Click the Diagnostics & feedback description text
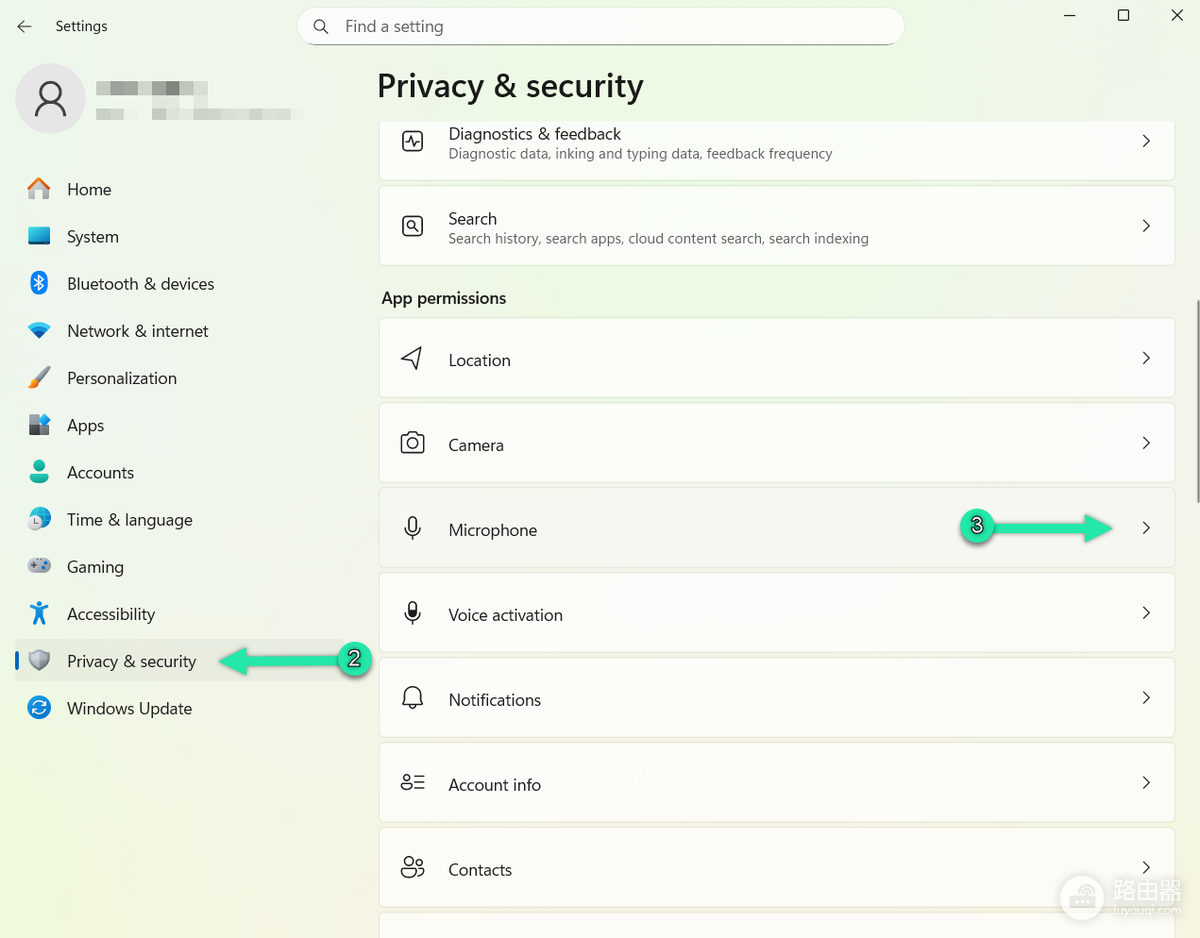 [x=640, y=154]
